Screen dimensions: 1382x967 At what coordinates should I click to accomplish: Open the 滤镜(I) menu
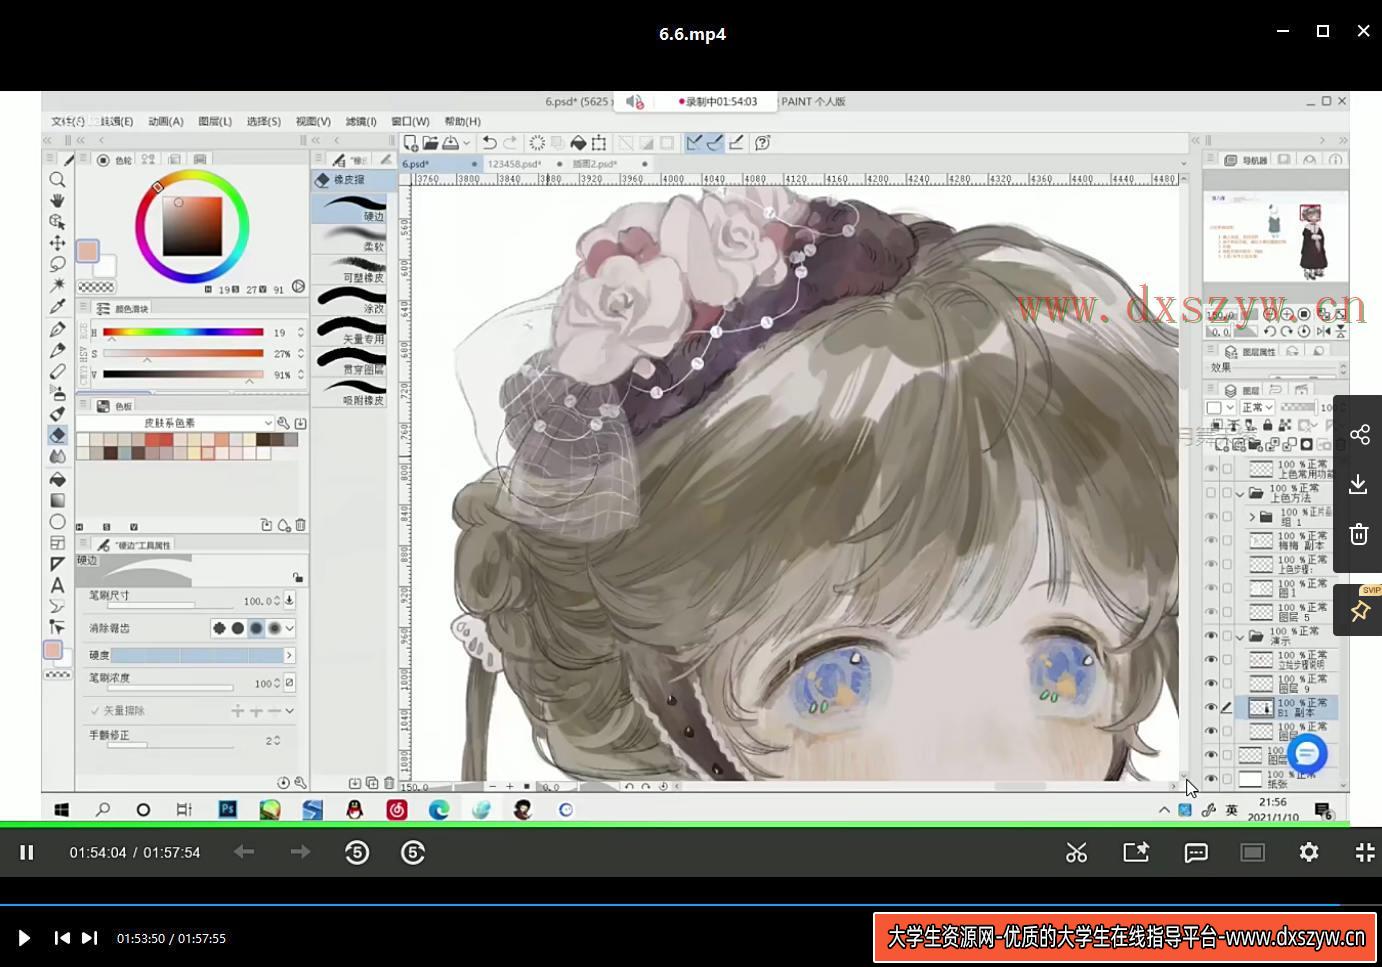tap(361, 121)
